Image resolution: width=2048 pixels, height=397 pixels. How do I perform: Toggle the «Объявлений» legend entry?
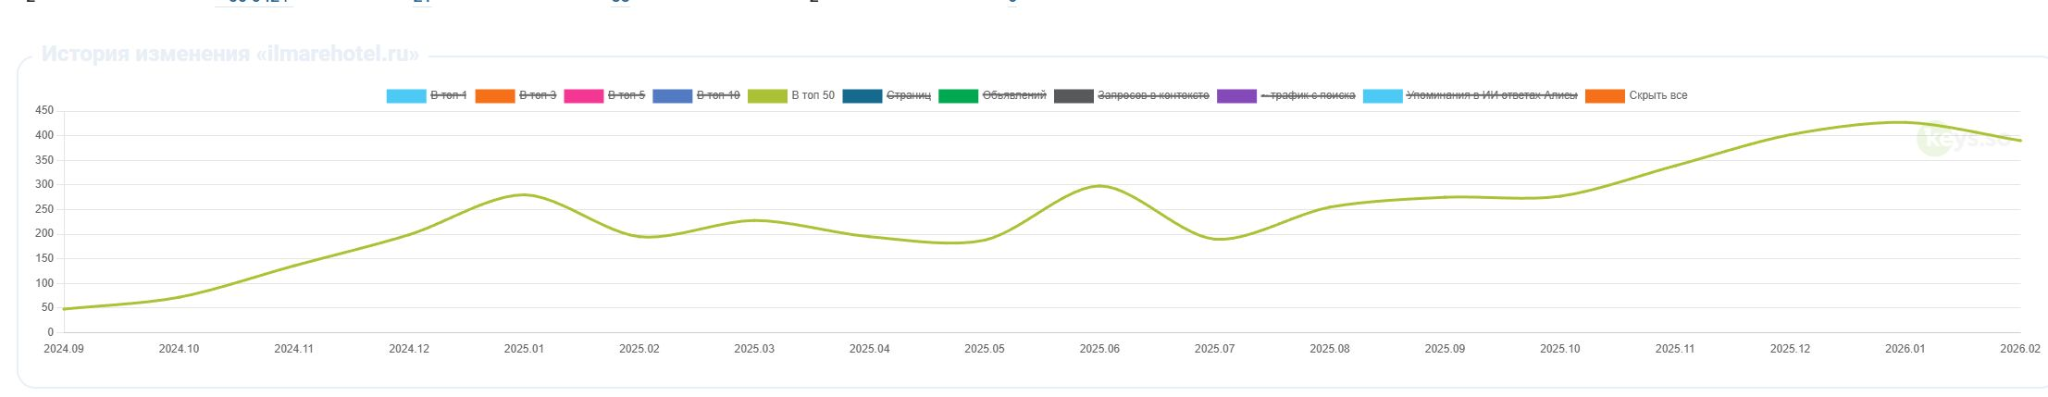[x=993, y=96]
